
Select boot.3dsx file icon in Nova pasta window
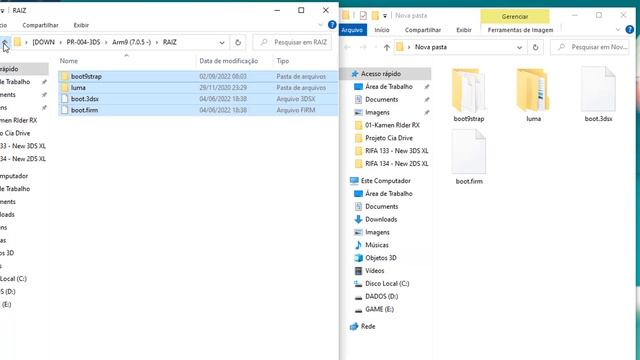(x=598, y=90)
